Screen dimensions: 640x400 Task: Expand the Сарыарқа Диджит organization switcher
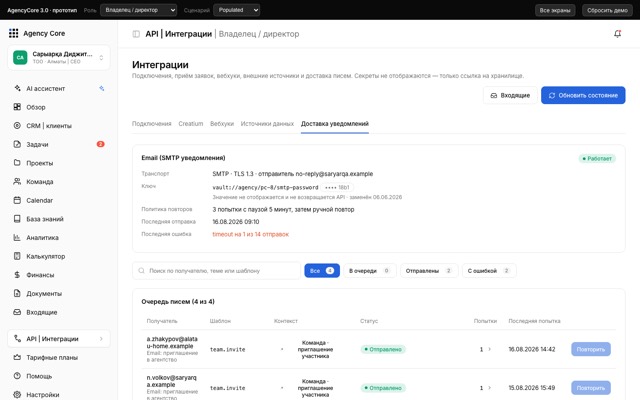[x=59, y=58]
